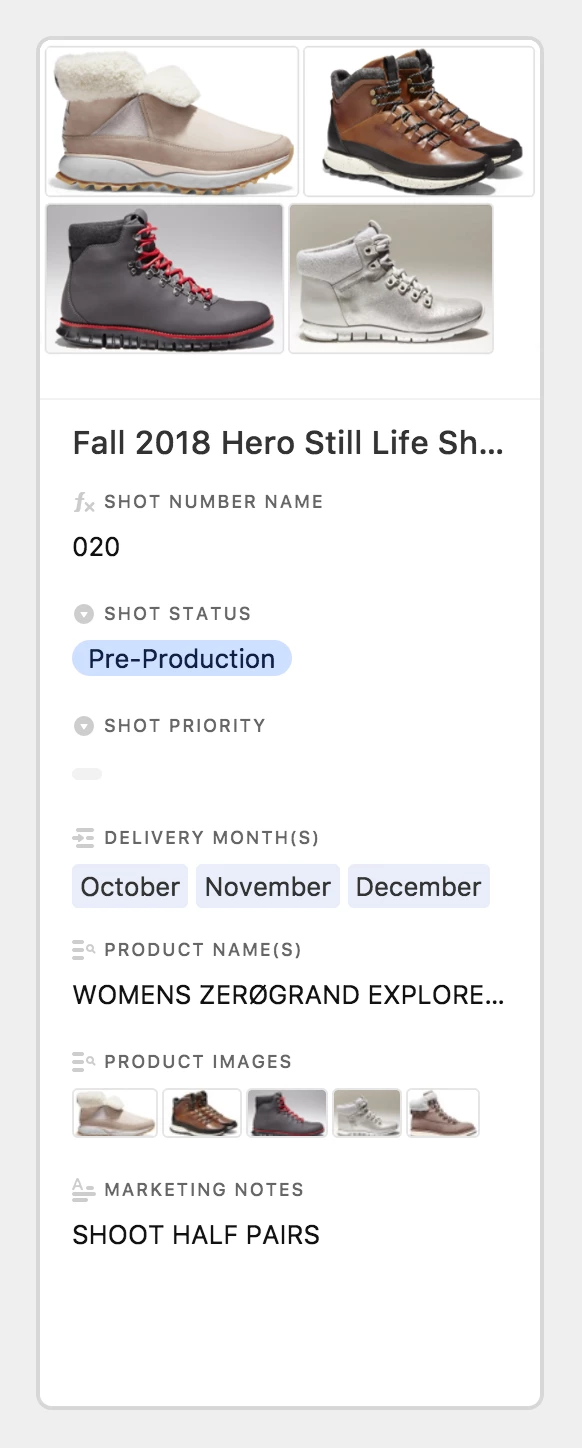Image resolution: width=582 pixels, height=1448 pixels.
Task: Click the lookup icon beside Product Name(s)
Action: pos(84,950)
